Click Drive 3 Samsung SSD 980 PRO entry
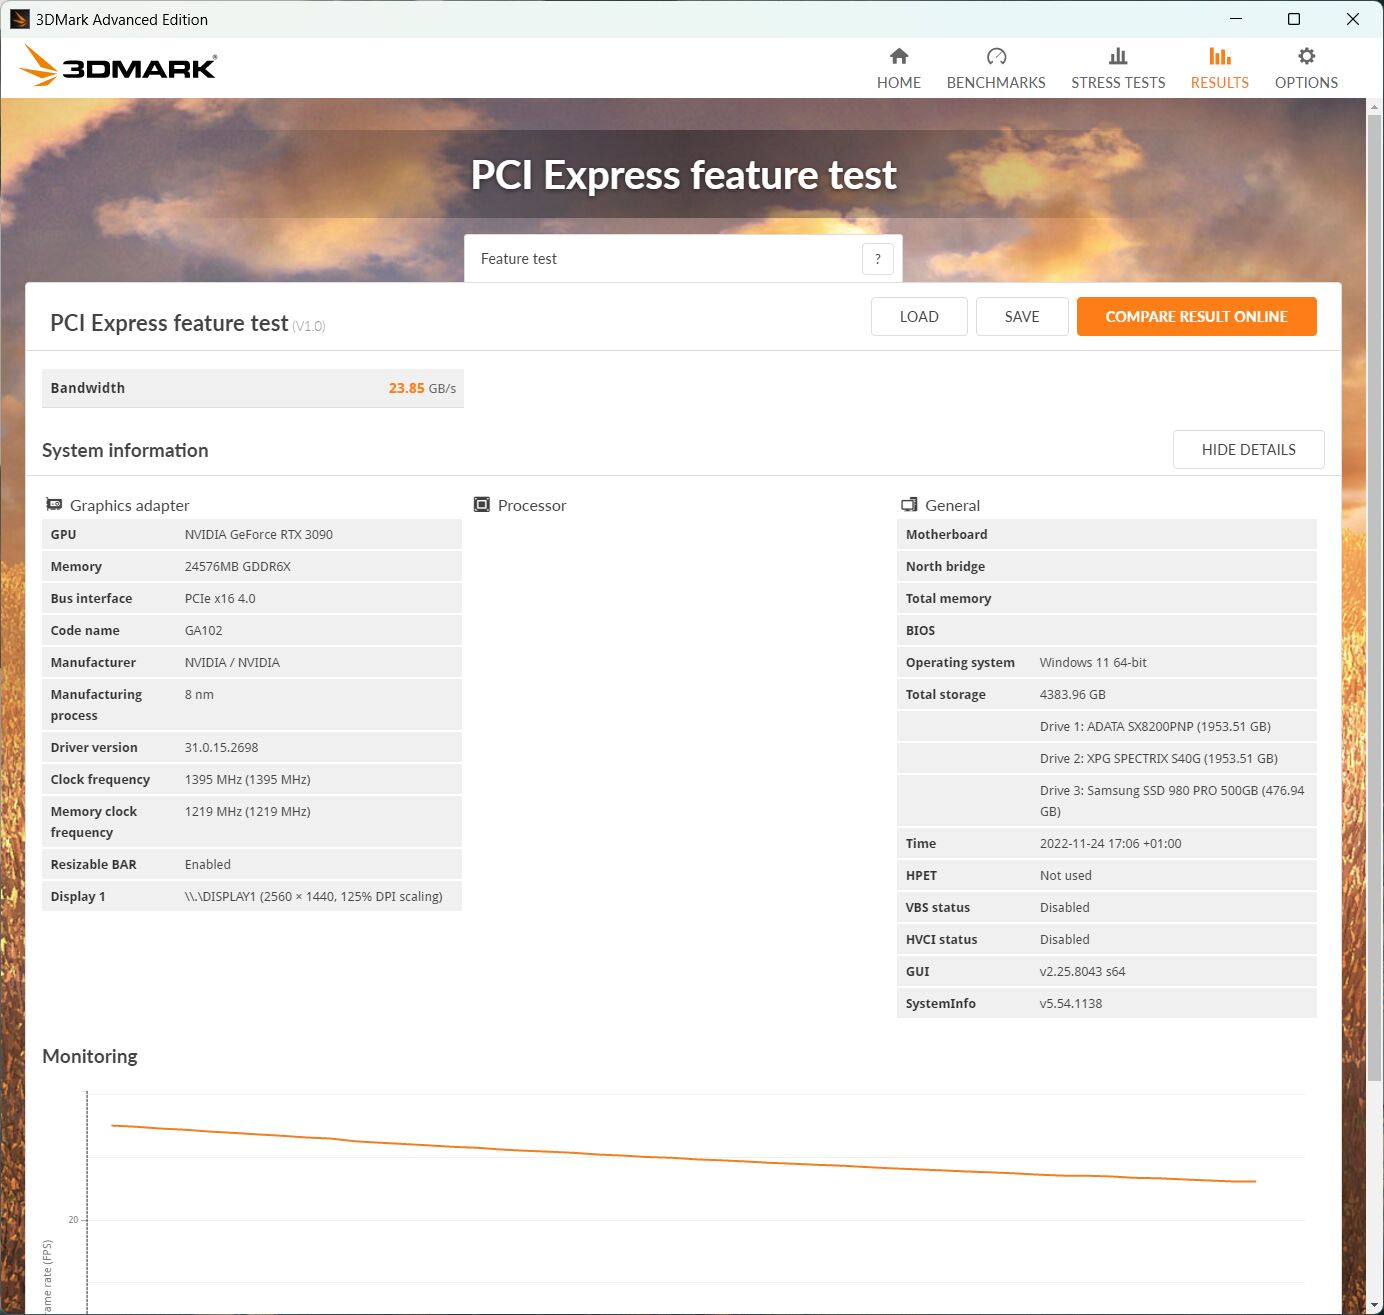This screenshot has height=1315, width=1384. [x=1172, y=801]
